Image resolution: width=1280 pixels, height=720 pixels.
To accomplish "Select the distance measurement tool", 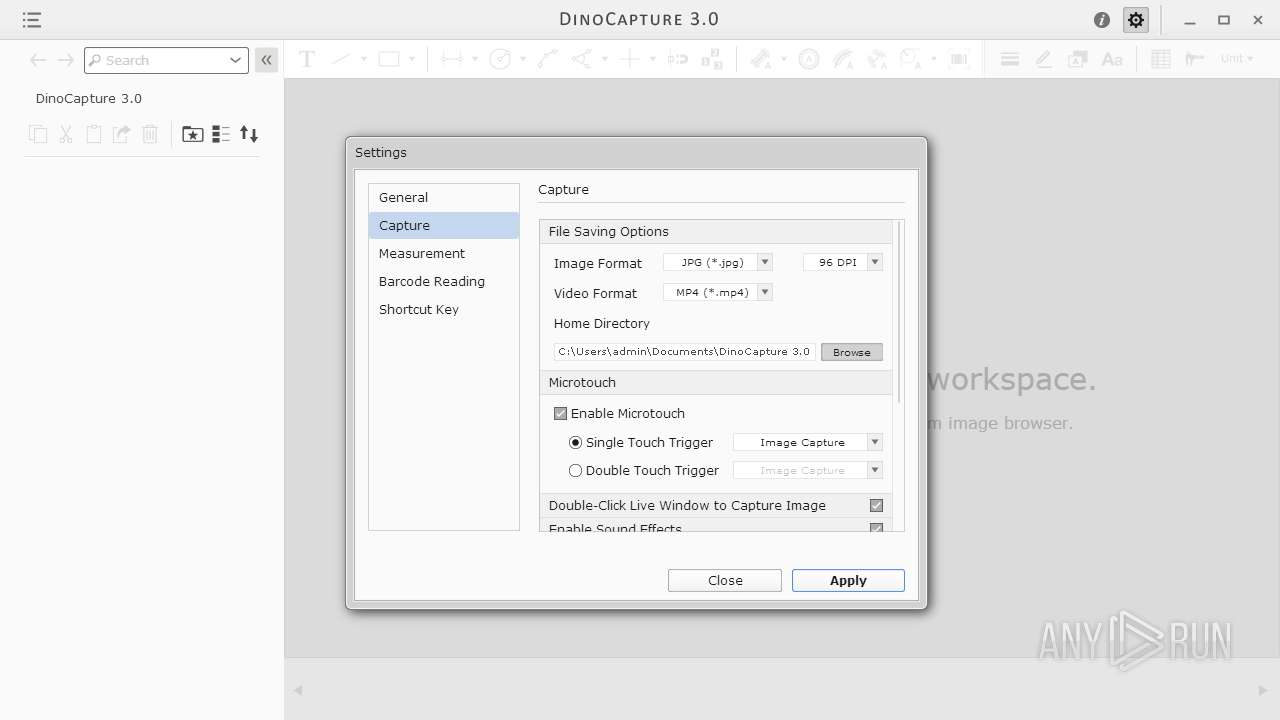I will [x=452, y=59].
